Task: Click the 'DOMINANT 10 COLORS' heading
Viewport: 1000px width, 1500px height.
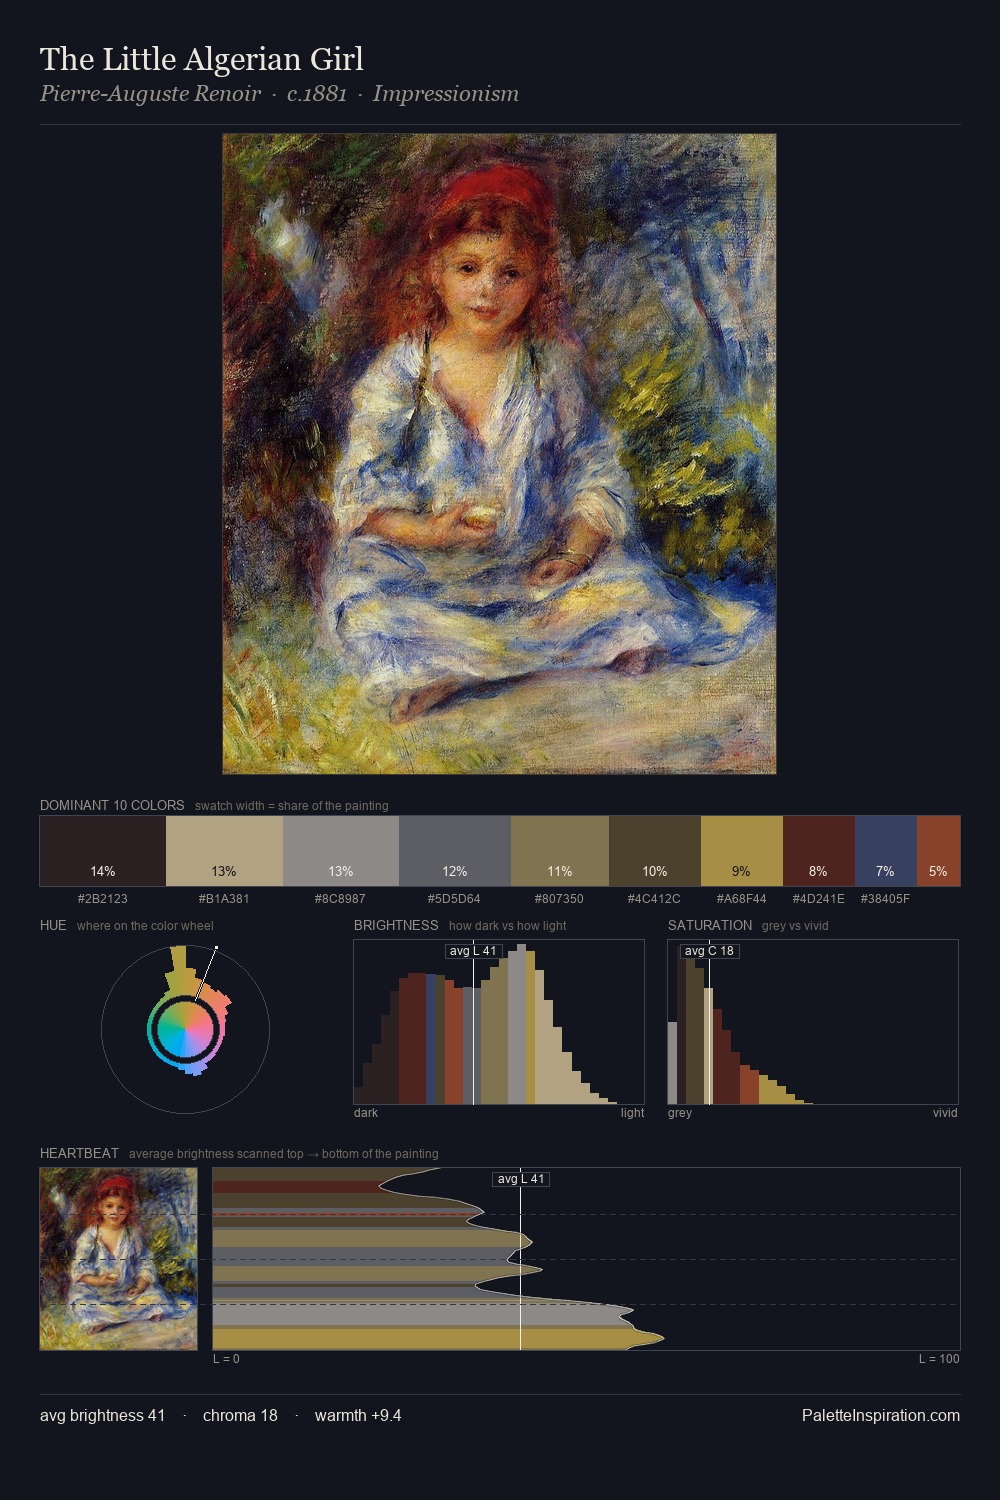Action: coord(112,805)
